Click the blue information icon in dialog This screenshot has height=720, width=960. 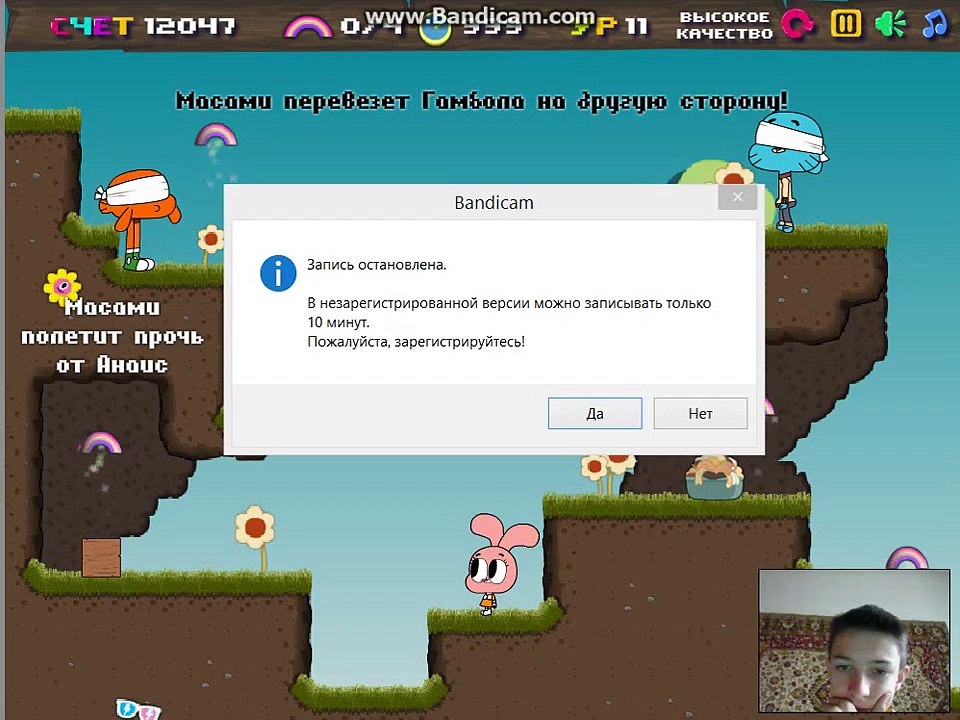click(278, 274)
